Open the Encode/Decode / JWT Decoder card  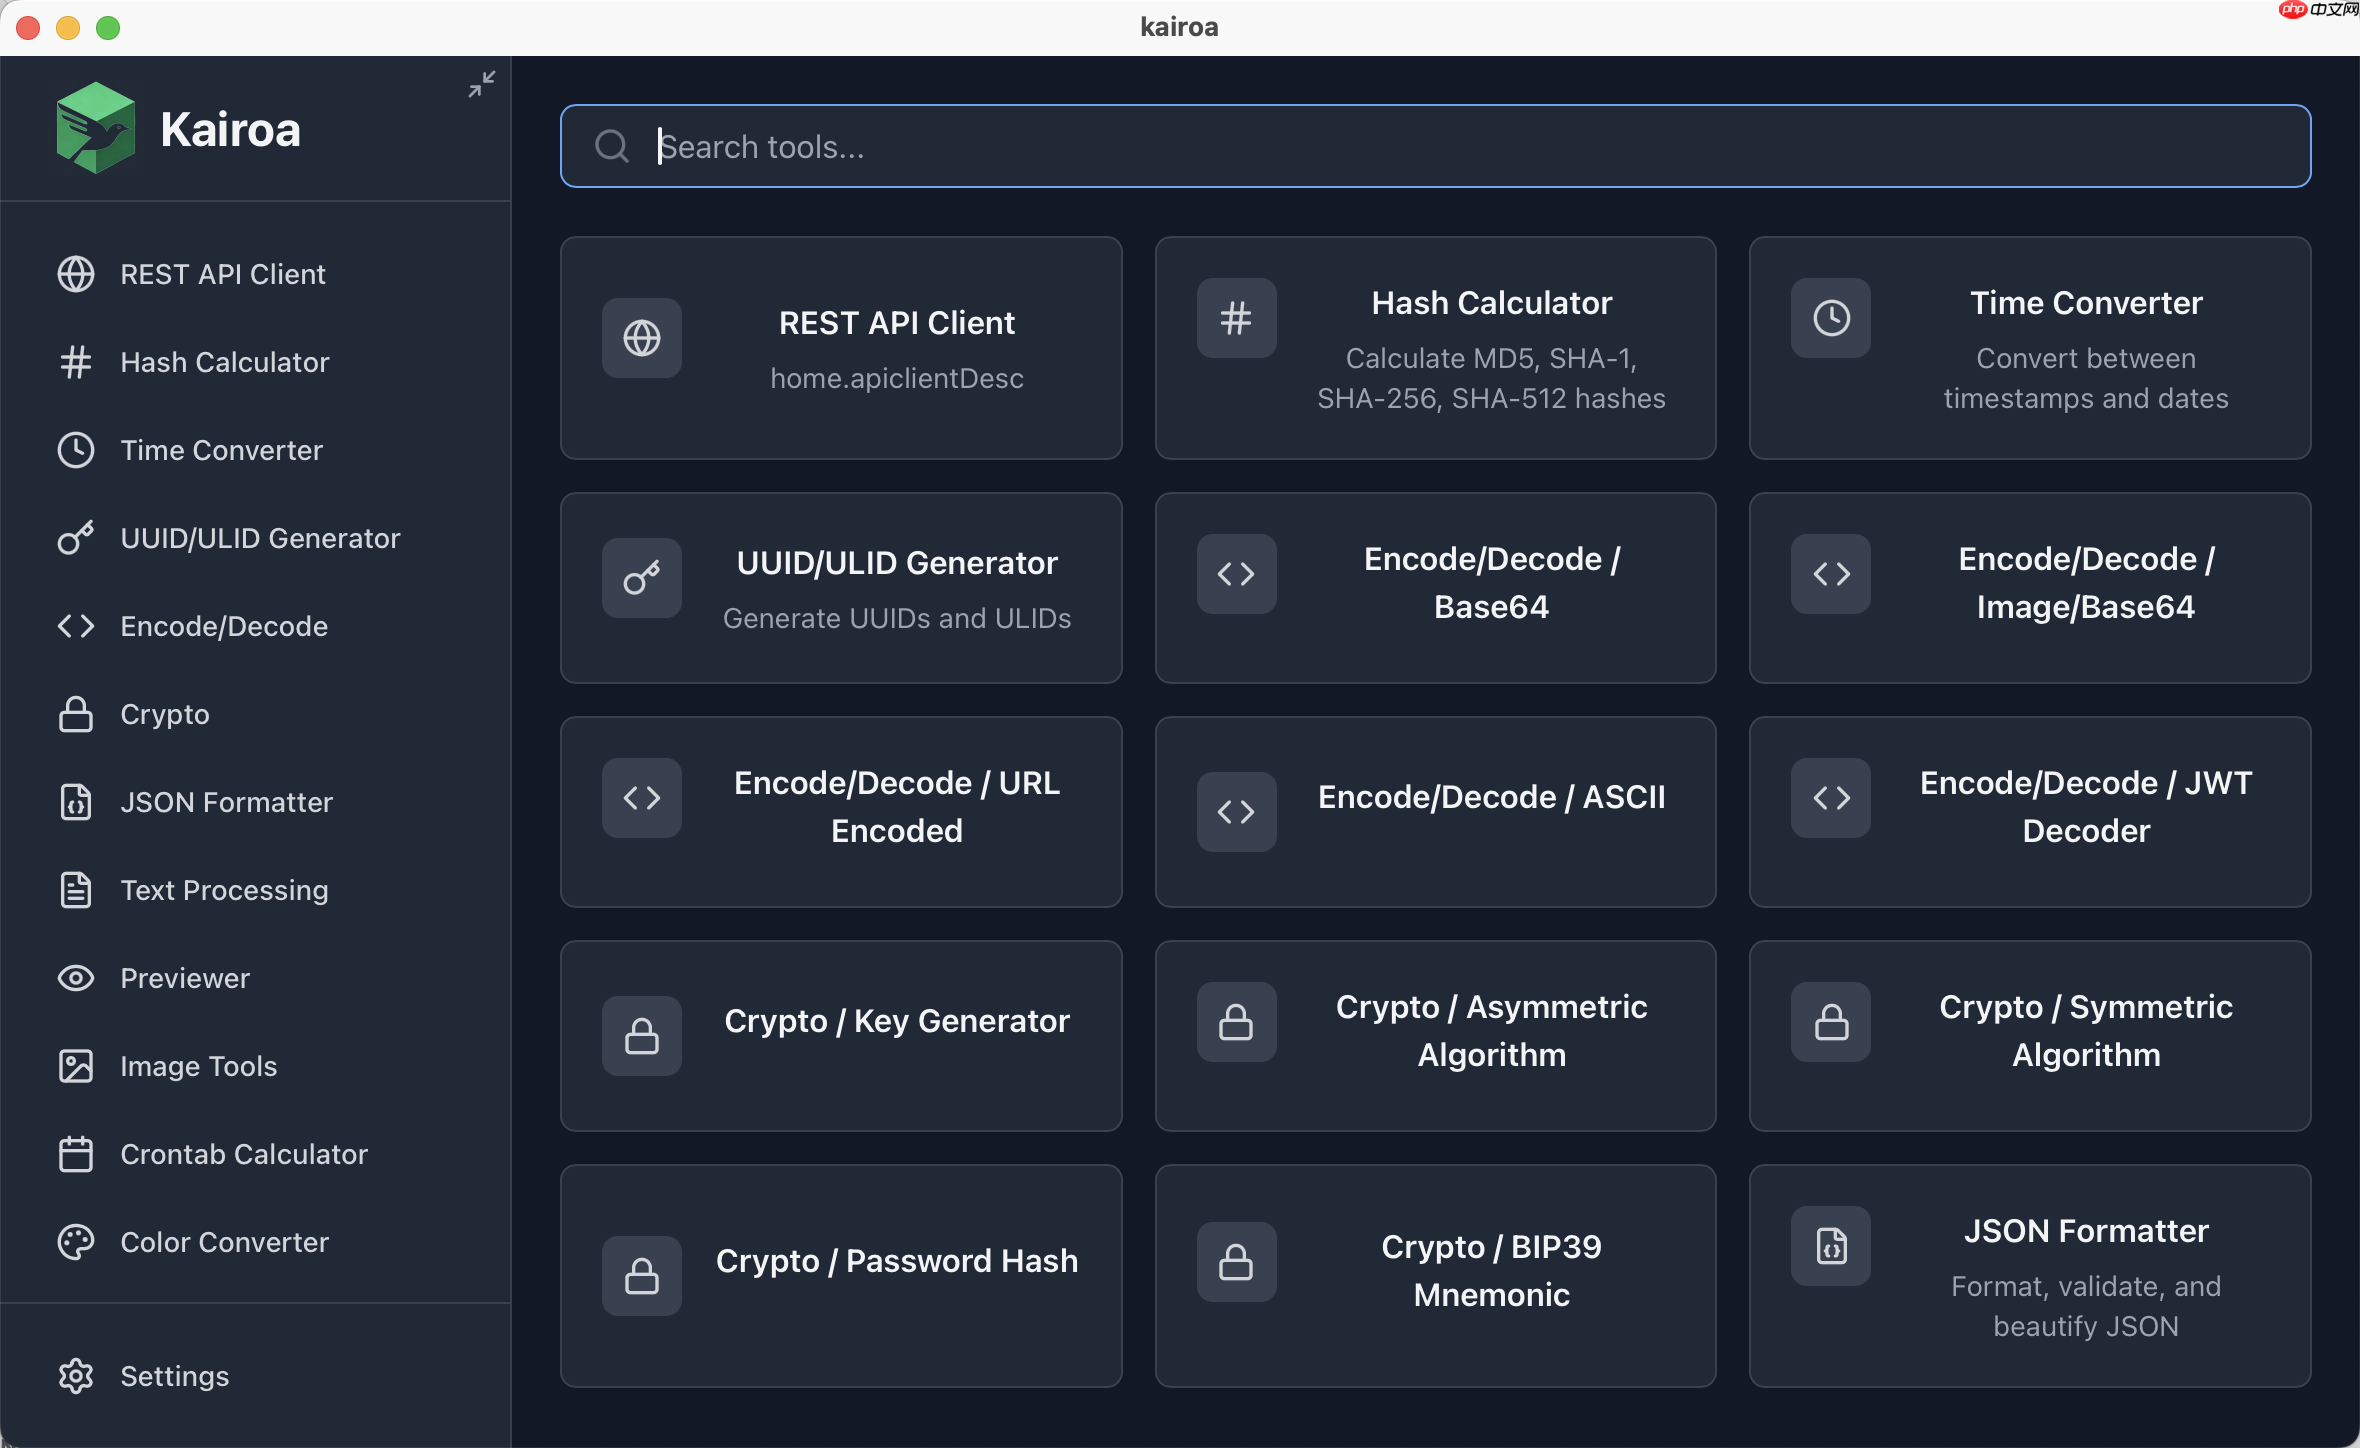2030,810
